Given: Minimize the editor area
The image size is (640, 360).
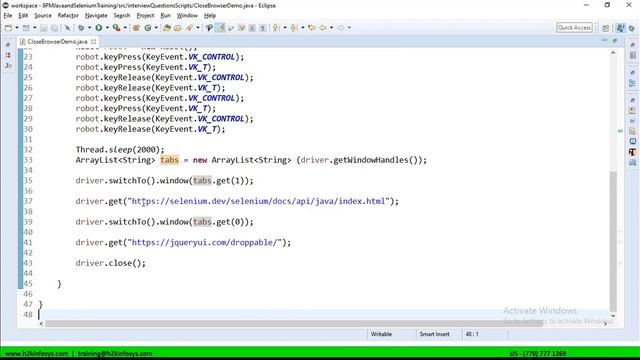Looking at the screenshot, I should (x=604, y=40).
